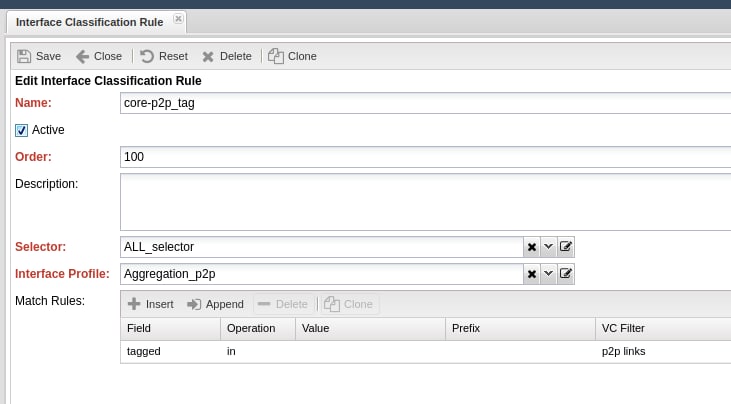Screen dimensions: 731x404
Task: Click the Reset circular arrow icon
Action: [147, 56]
